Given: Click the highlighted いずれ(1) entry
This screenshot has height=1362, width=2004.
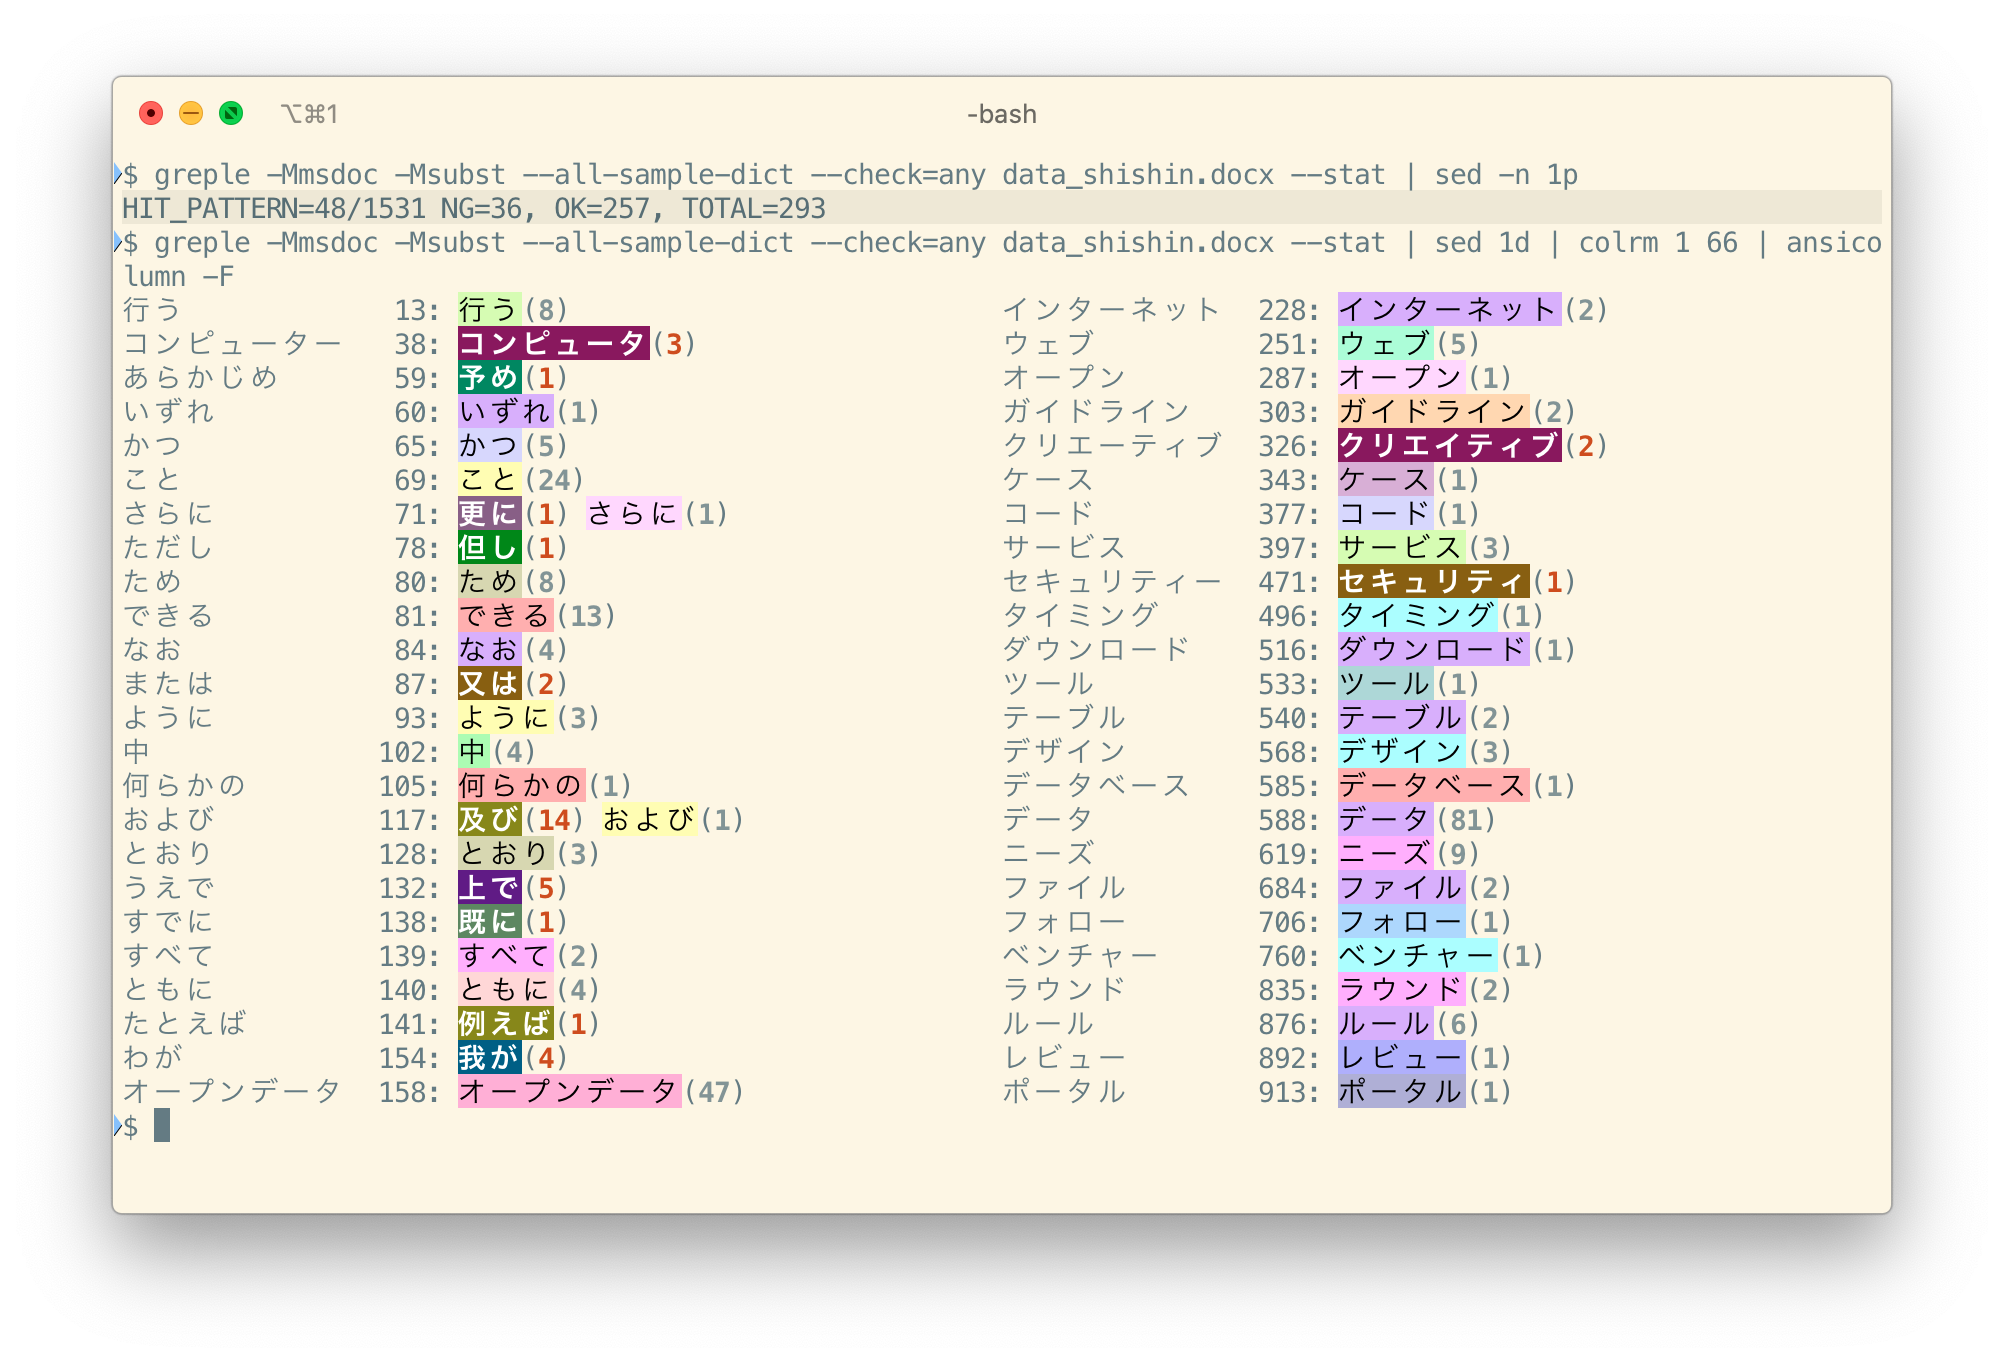Looking at the screenshot, I should [505, 412].
